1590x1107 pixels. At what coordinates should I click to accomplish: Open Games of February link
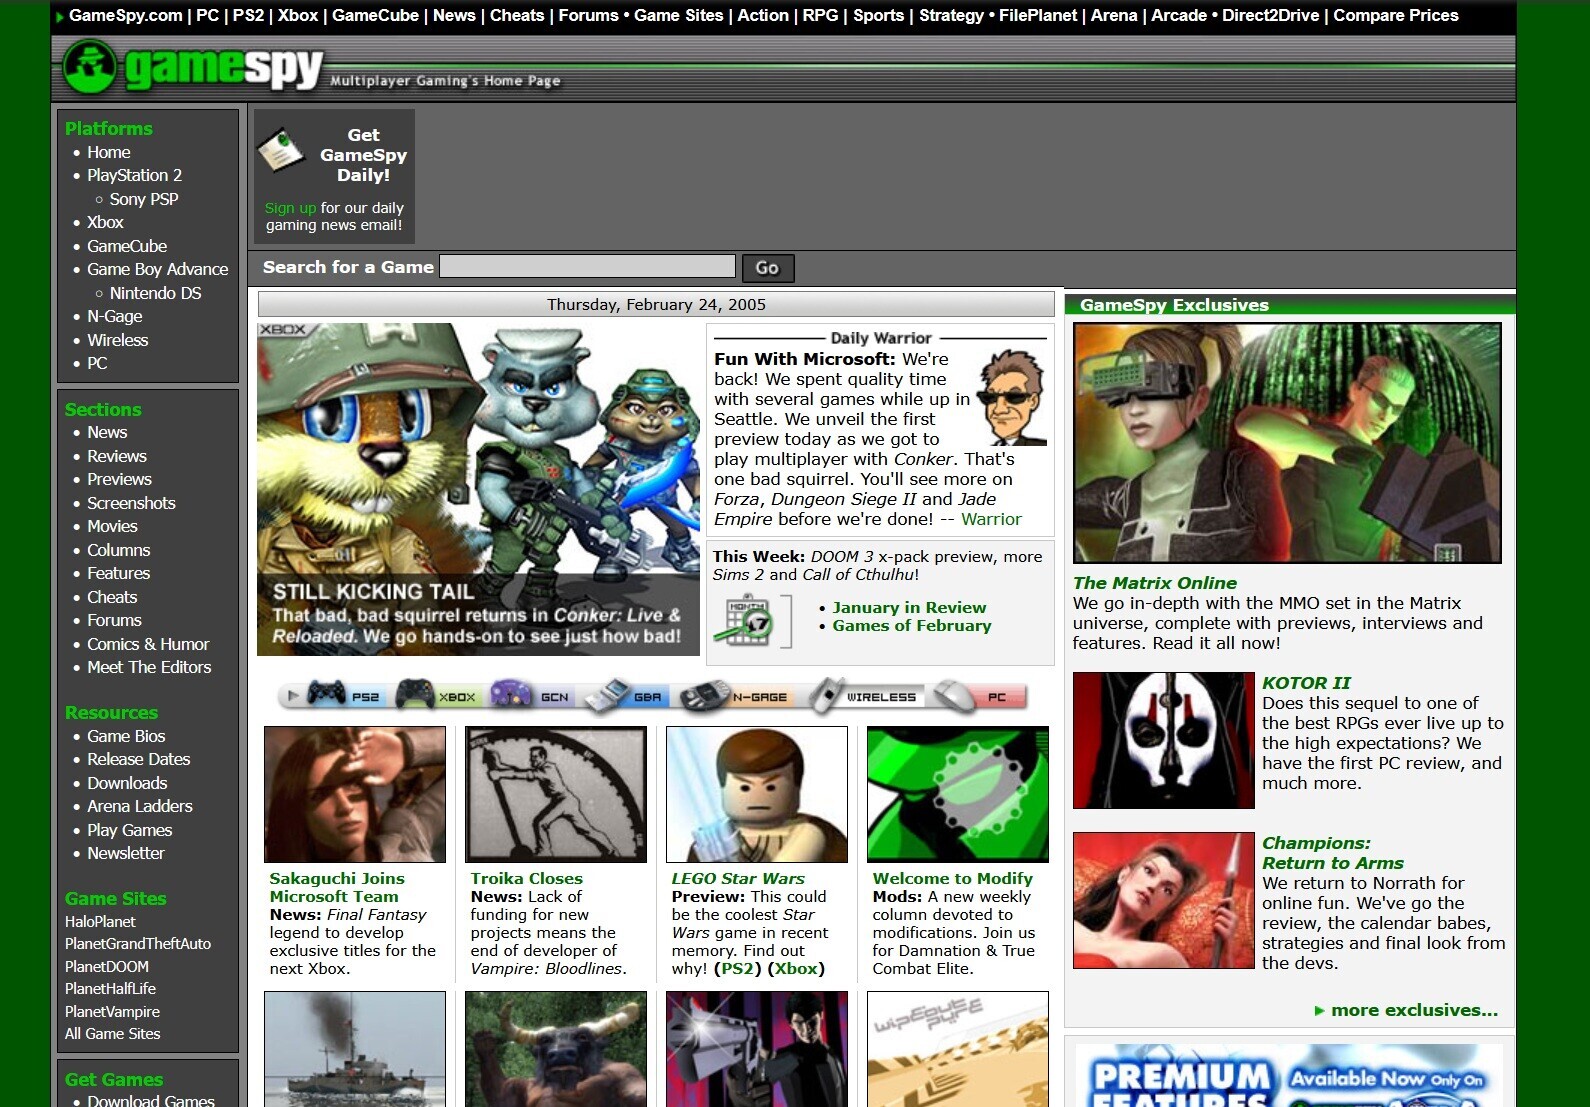pos(912,625)
